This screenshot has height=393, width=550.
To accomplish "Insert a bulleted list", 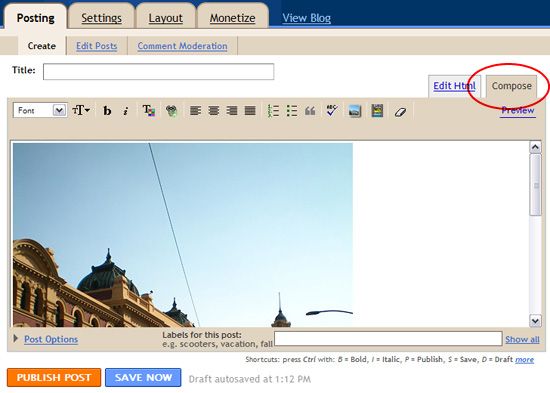I will 291,111.
